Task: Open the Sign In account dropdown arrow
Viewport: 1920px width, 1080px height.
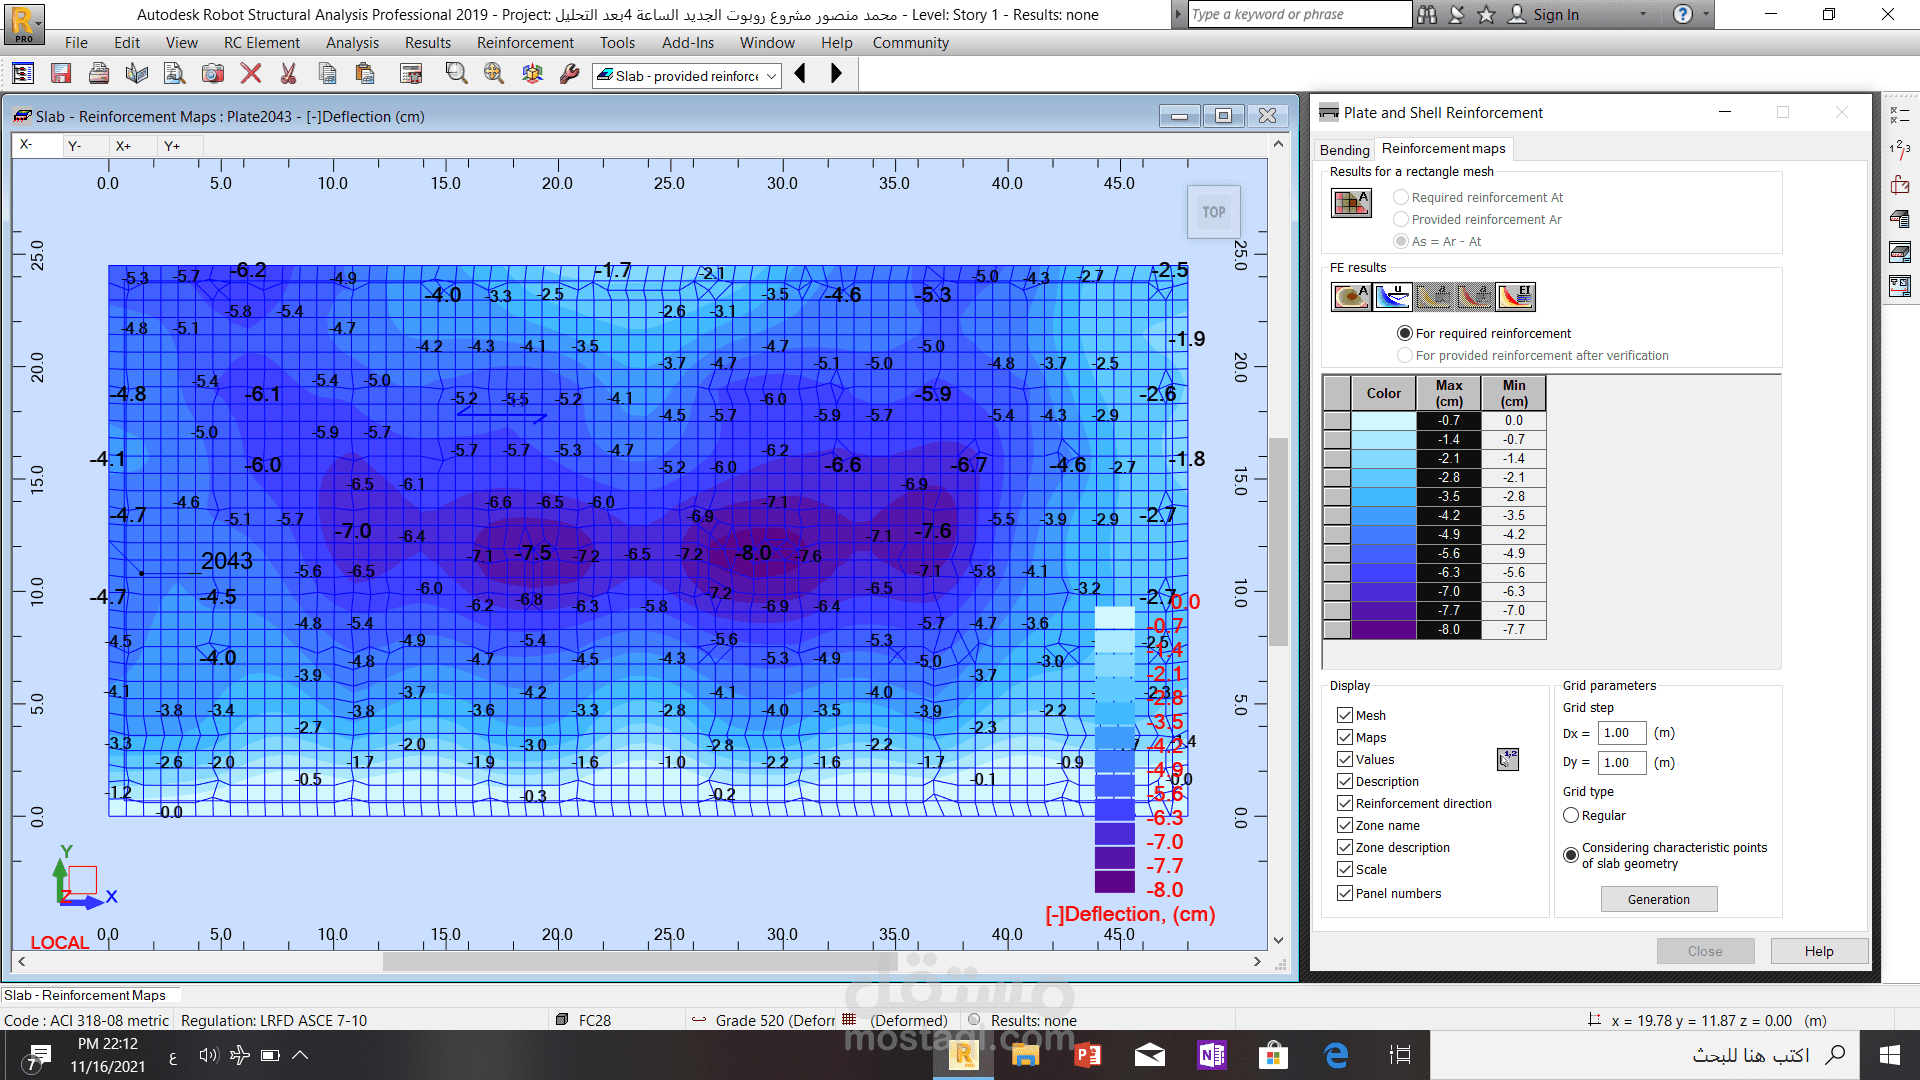Action: 1642,15
